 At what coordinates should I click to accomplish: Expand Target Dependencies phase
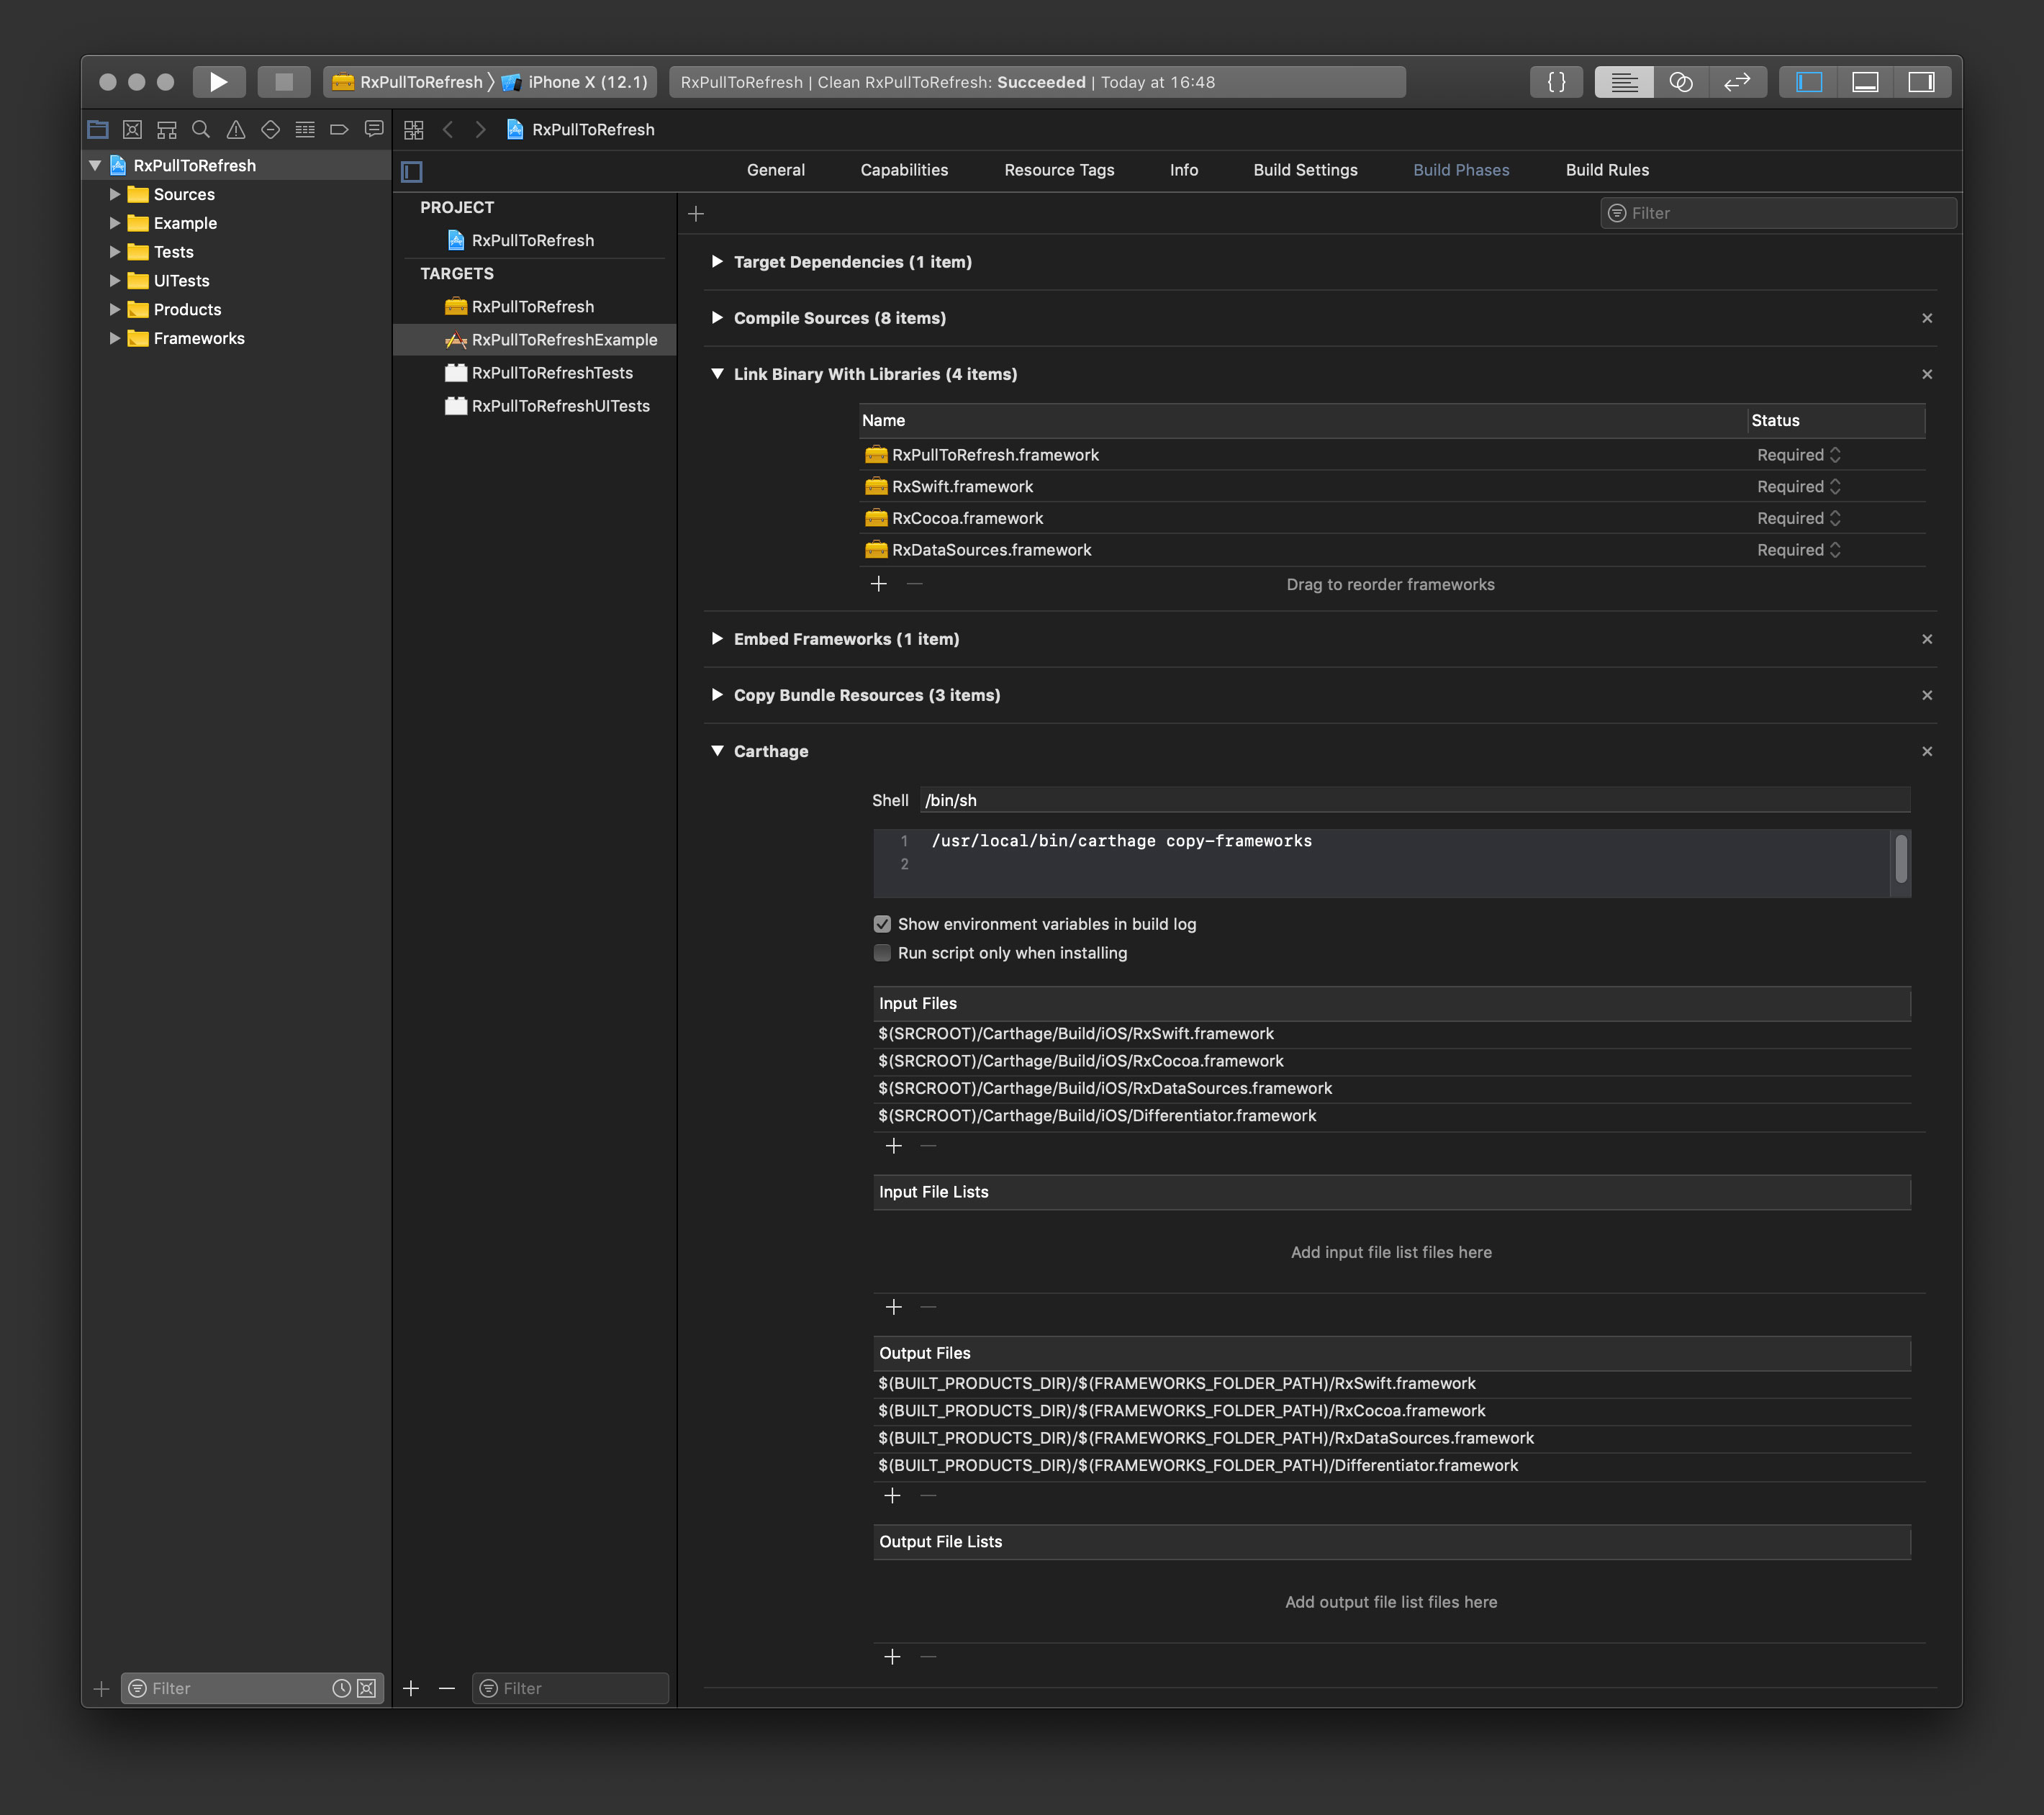coord(717,262)
